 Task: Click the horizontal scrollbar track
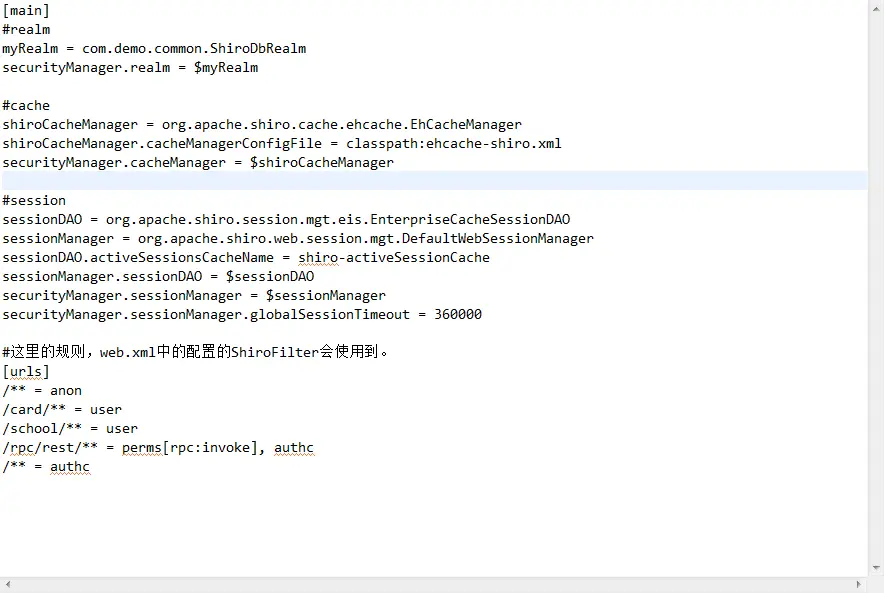[433, 585]
